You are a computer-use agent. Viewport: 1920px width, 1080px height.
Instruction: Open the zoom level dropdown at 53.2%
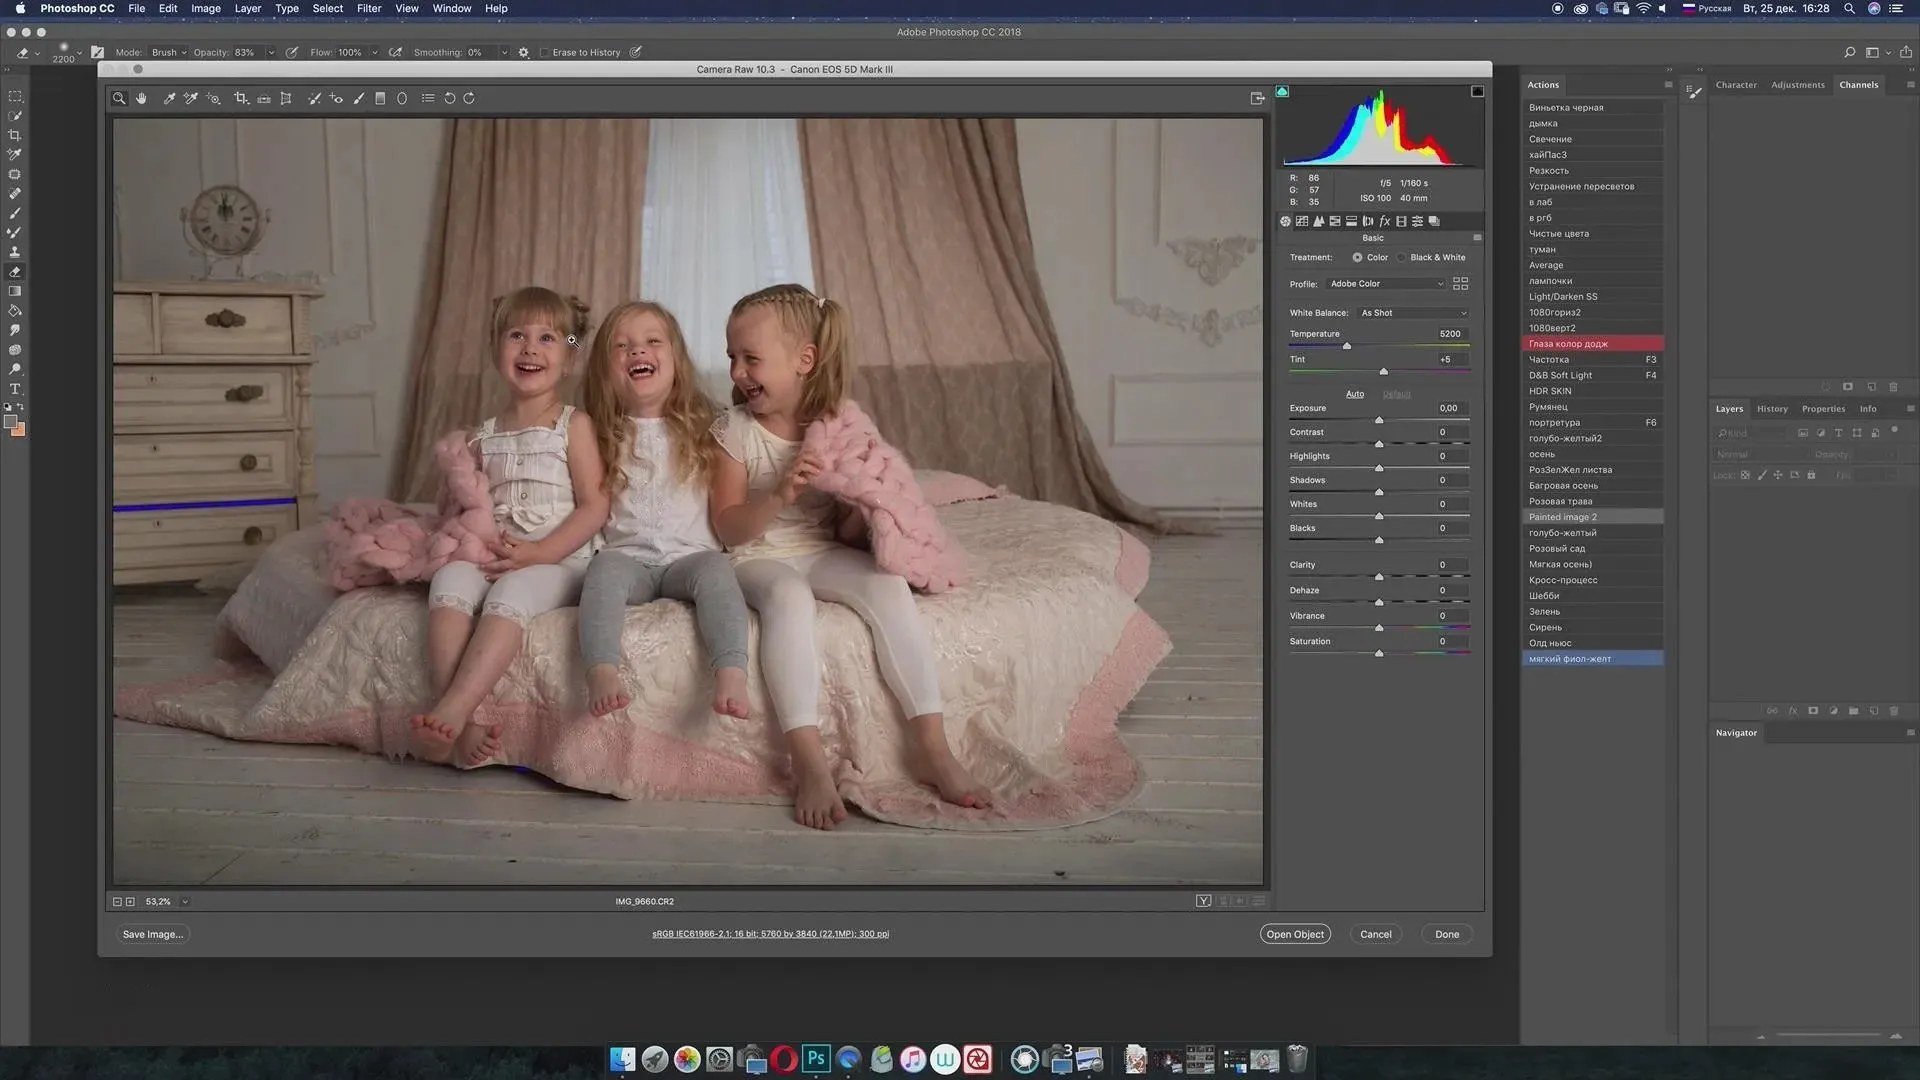coord(185,901)
